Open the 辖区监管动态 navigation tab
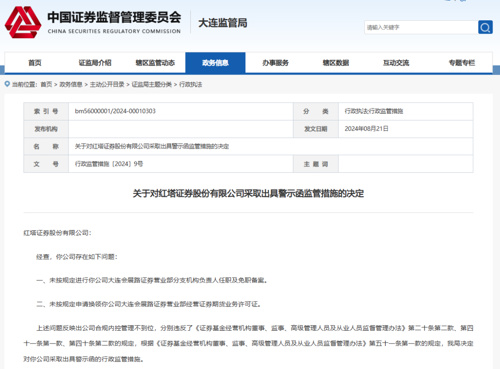Viewport: 500px width, 369px height. tap(155, 63)
